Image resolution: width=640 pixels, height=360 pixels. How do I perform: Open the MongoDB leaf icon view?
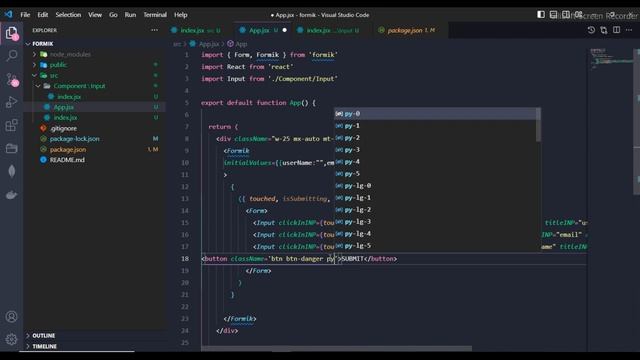(11, 171)
